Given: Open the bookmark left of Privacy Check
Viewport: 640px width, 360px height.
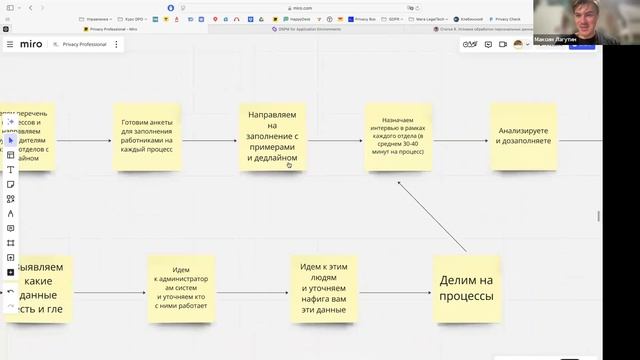Looking at the screenshot, I should click(x=468, y=19).
